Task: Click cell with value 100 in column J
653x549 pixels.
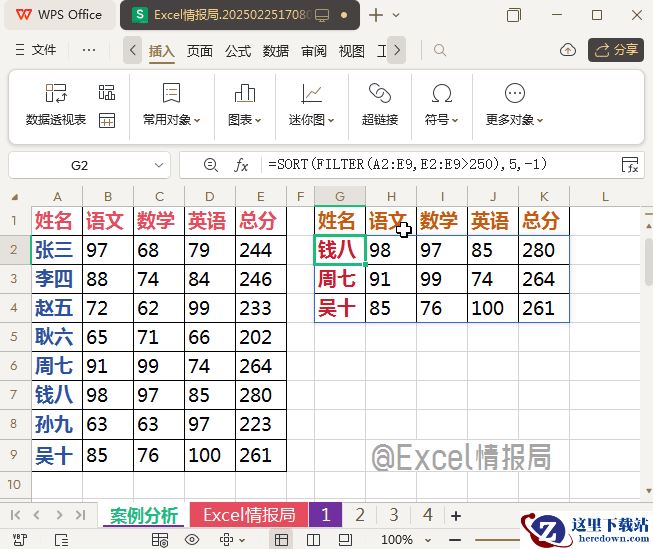Action: tap(493, 308)
